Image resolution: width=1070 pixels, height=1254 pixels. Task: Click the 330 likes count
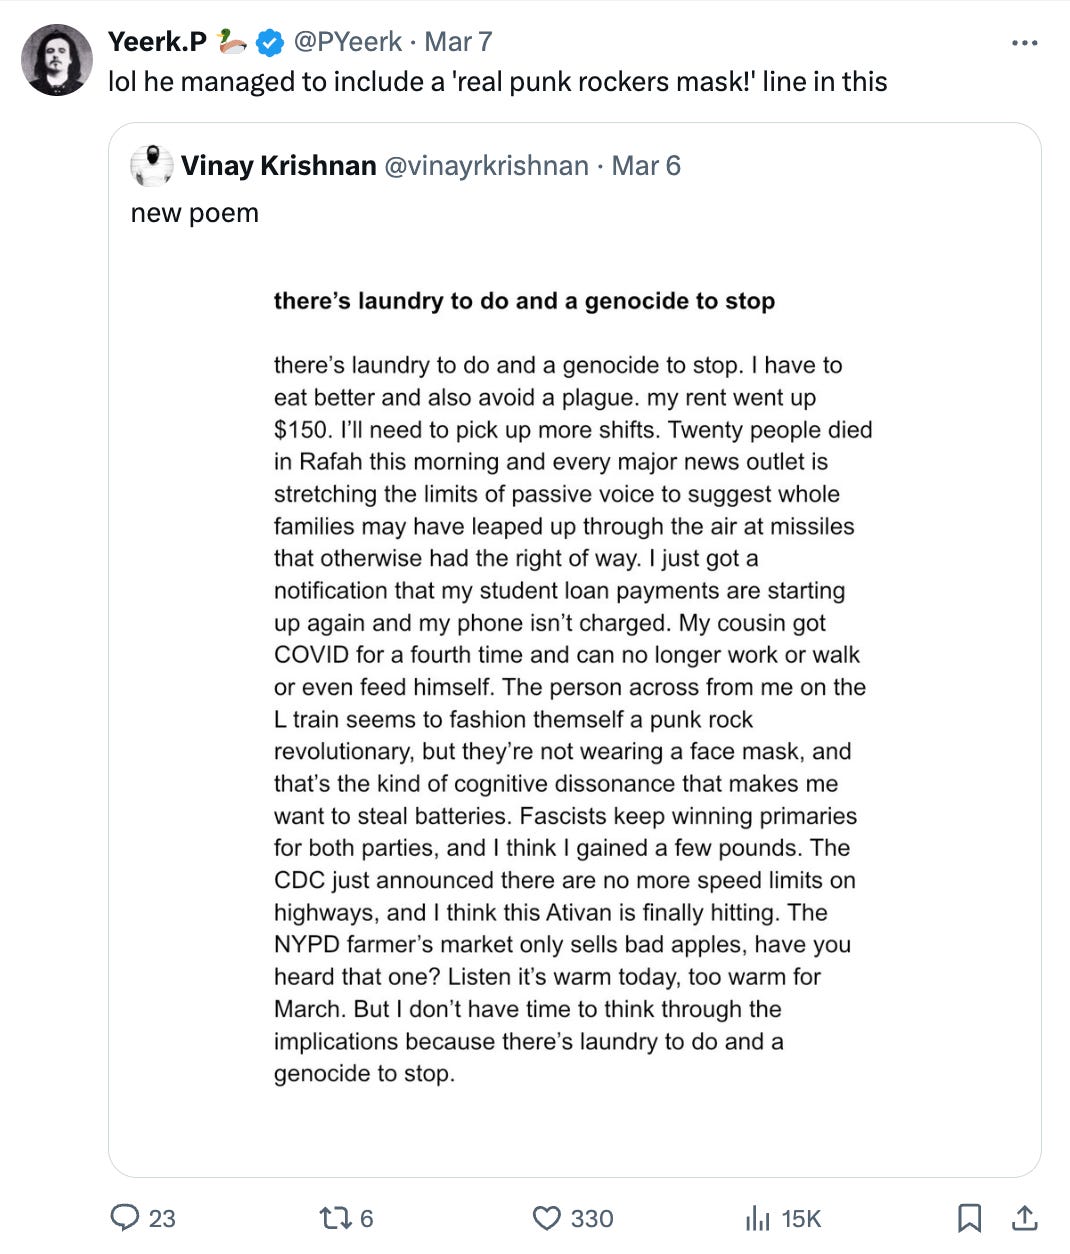pyautogui.click(x=592, y=1218)
